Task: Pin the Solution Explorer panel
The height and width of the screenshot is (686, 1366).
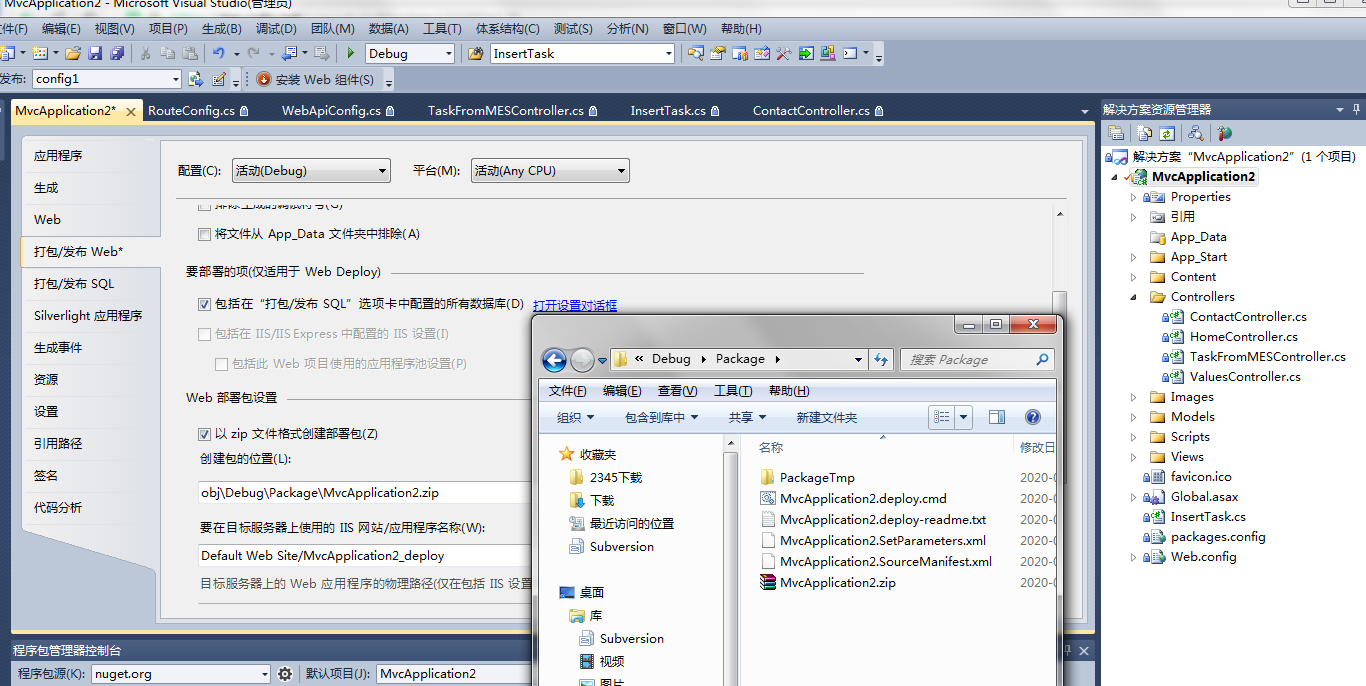Action: 1355,109
